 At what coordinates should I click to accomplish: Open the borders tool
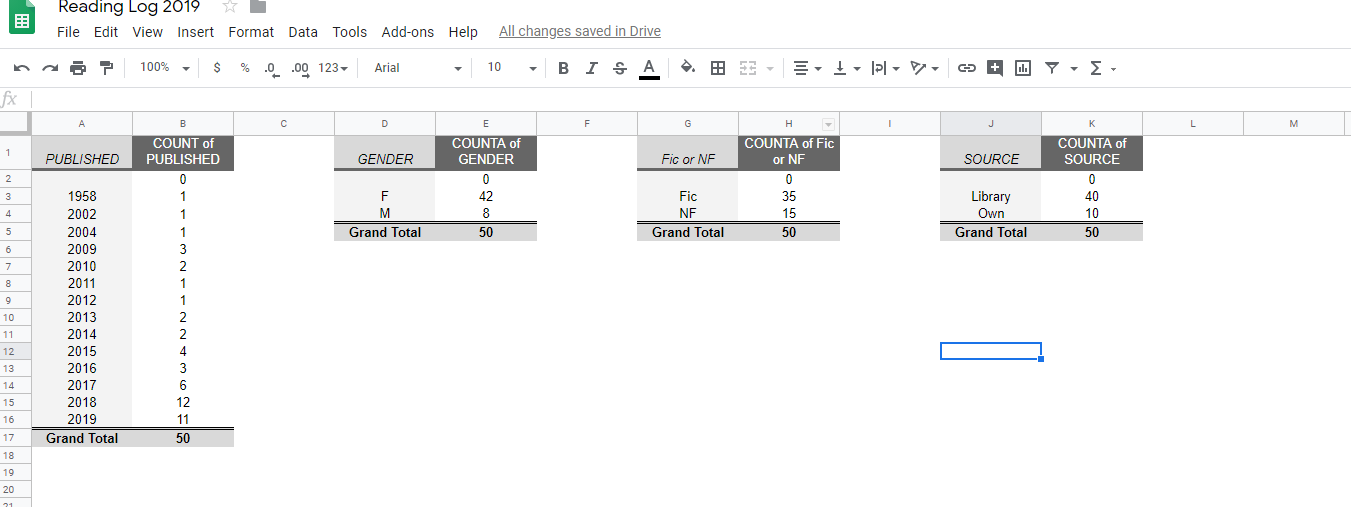click(717, 68)
